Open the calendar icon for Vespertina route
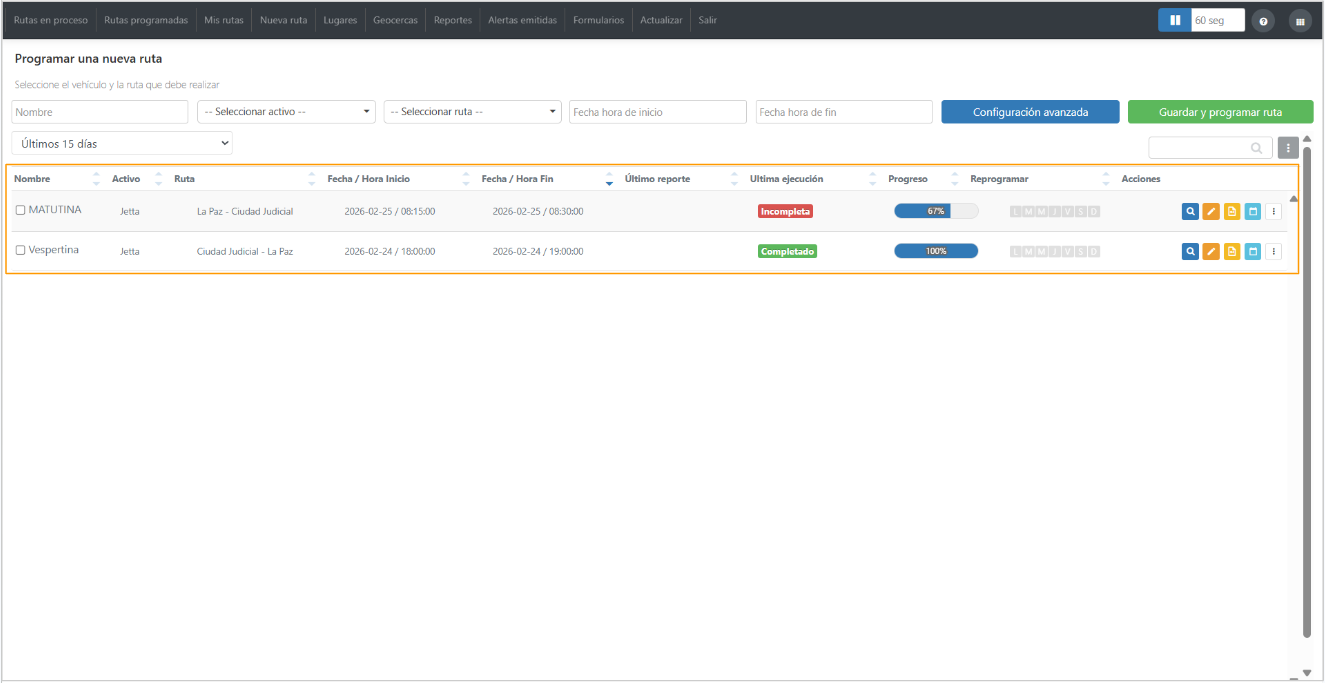1325x683 pixels. 1252,251
